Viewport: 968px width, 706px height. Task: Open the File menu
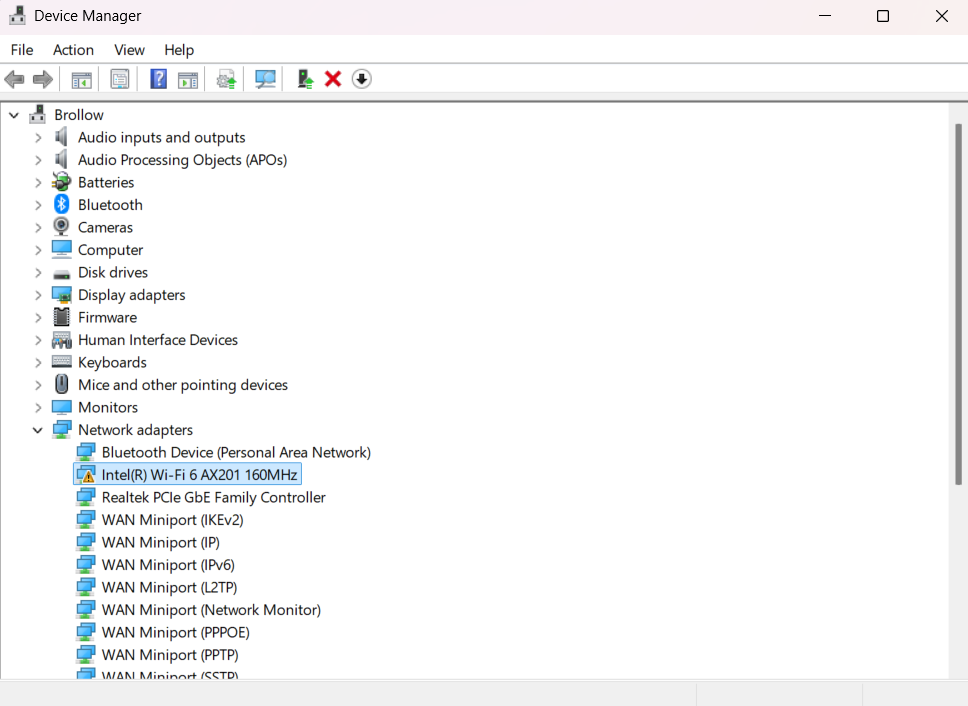21,49
